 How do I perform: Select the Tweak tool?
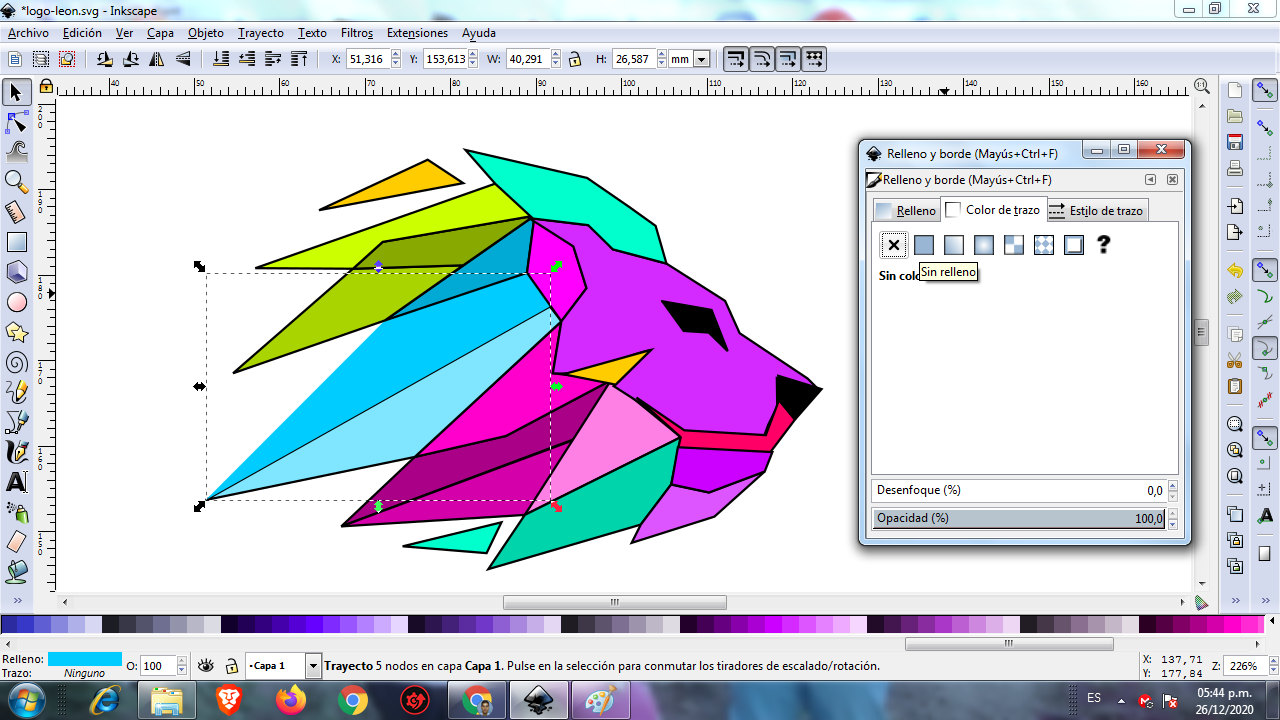pyautogui.click(x=16, y=152)
